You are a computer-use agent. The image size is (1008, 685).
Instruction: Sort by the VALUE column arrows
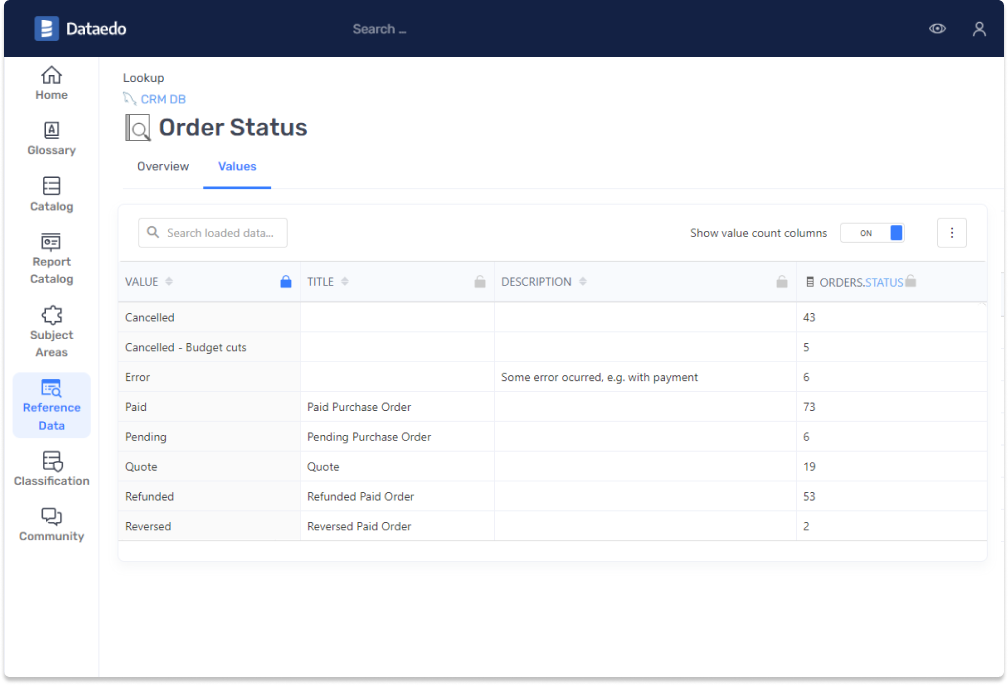click(169, 282)
